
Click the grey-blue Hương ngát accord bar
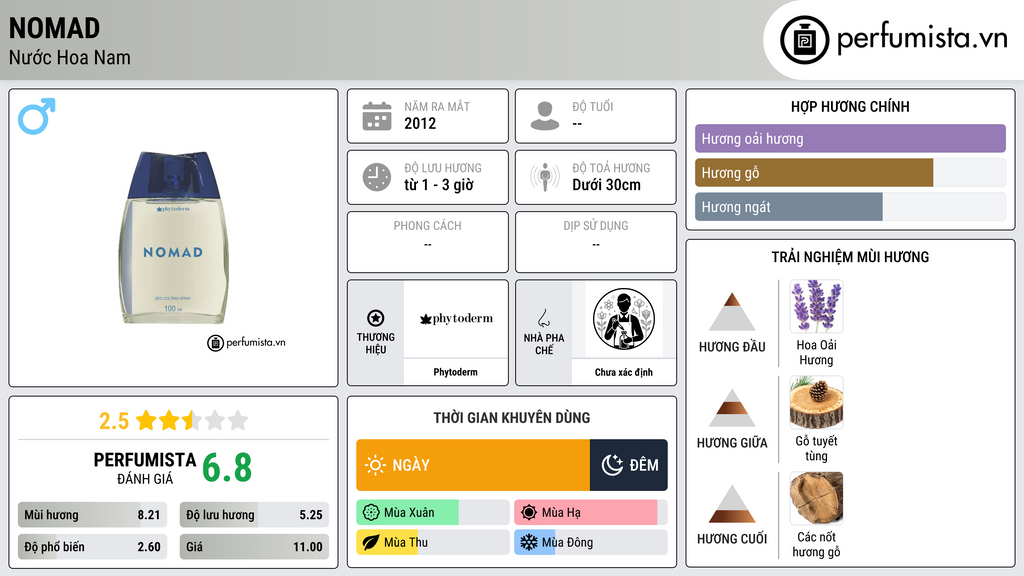[x=788, y=206]
